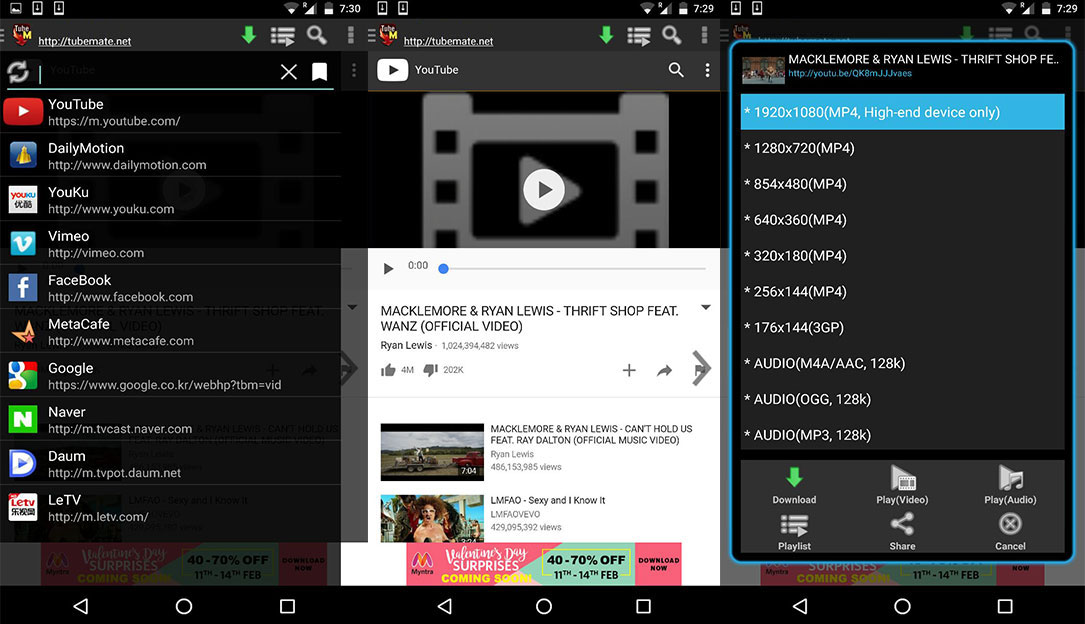The image size is (1085, 624).
Task: Choose the 256x144 MP4 option
Action: click(x=902, y=292)
